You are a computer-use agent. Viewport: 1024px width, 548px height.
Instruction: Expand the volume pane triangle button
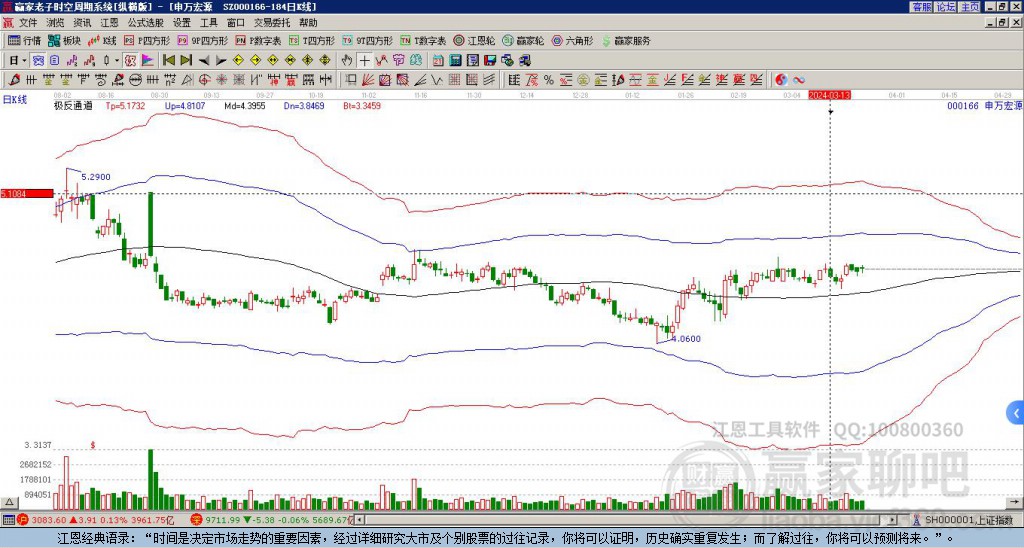point(9,502)
